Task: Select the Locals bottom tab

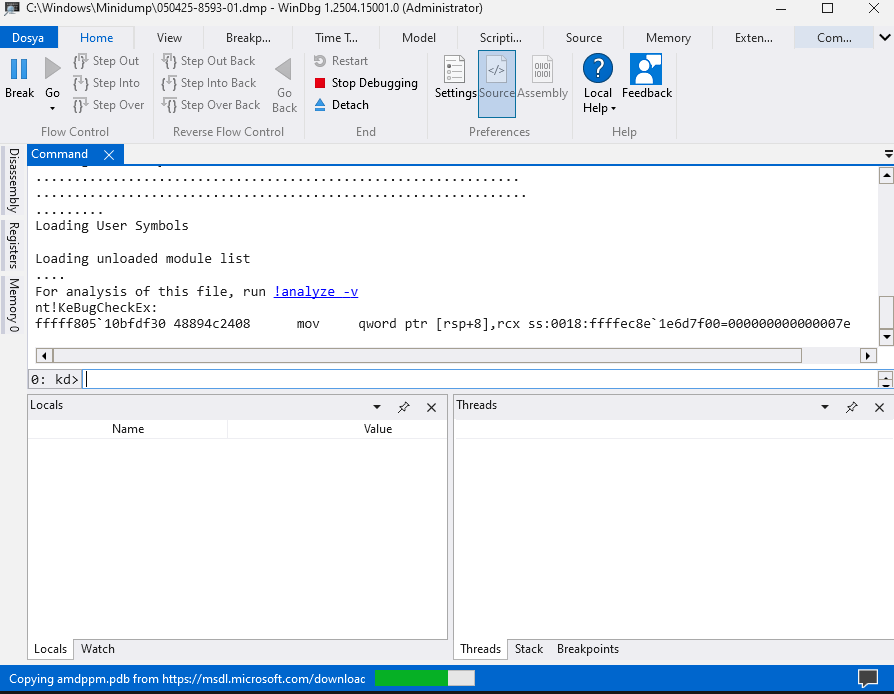Action: point(50,649)
